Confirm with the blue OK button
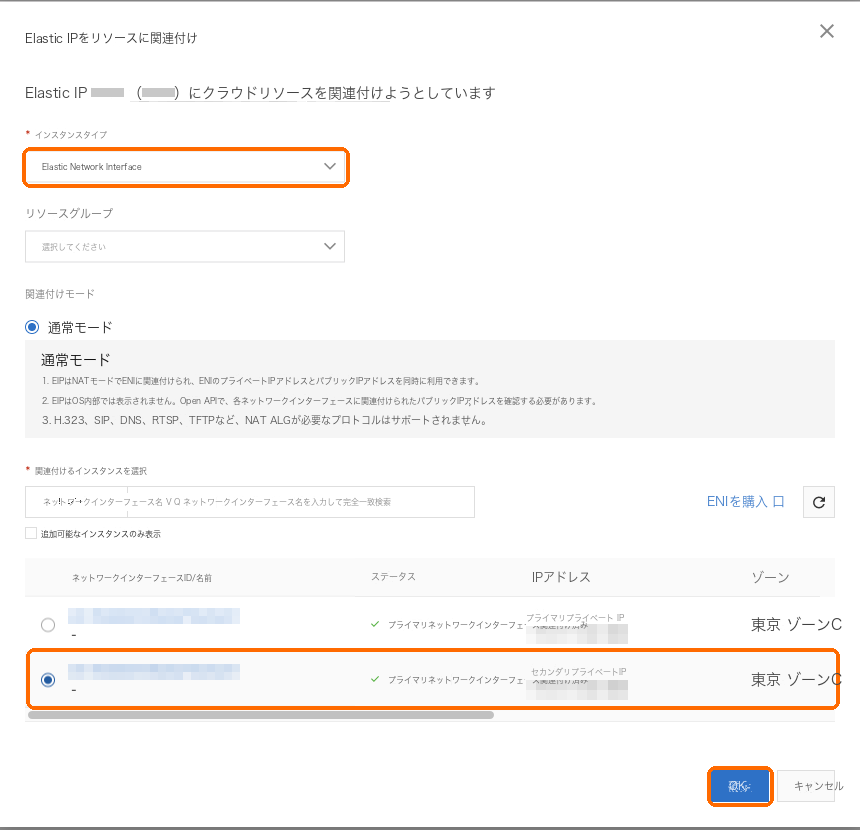860x830 pixels. click(x=740, y=786)
